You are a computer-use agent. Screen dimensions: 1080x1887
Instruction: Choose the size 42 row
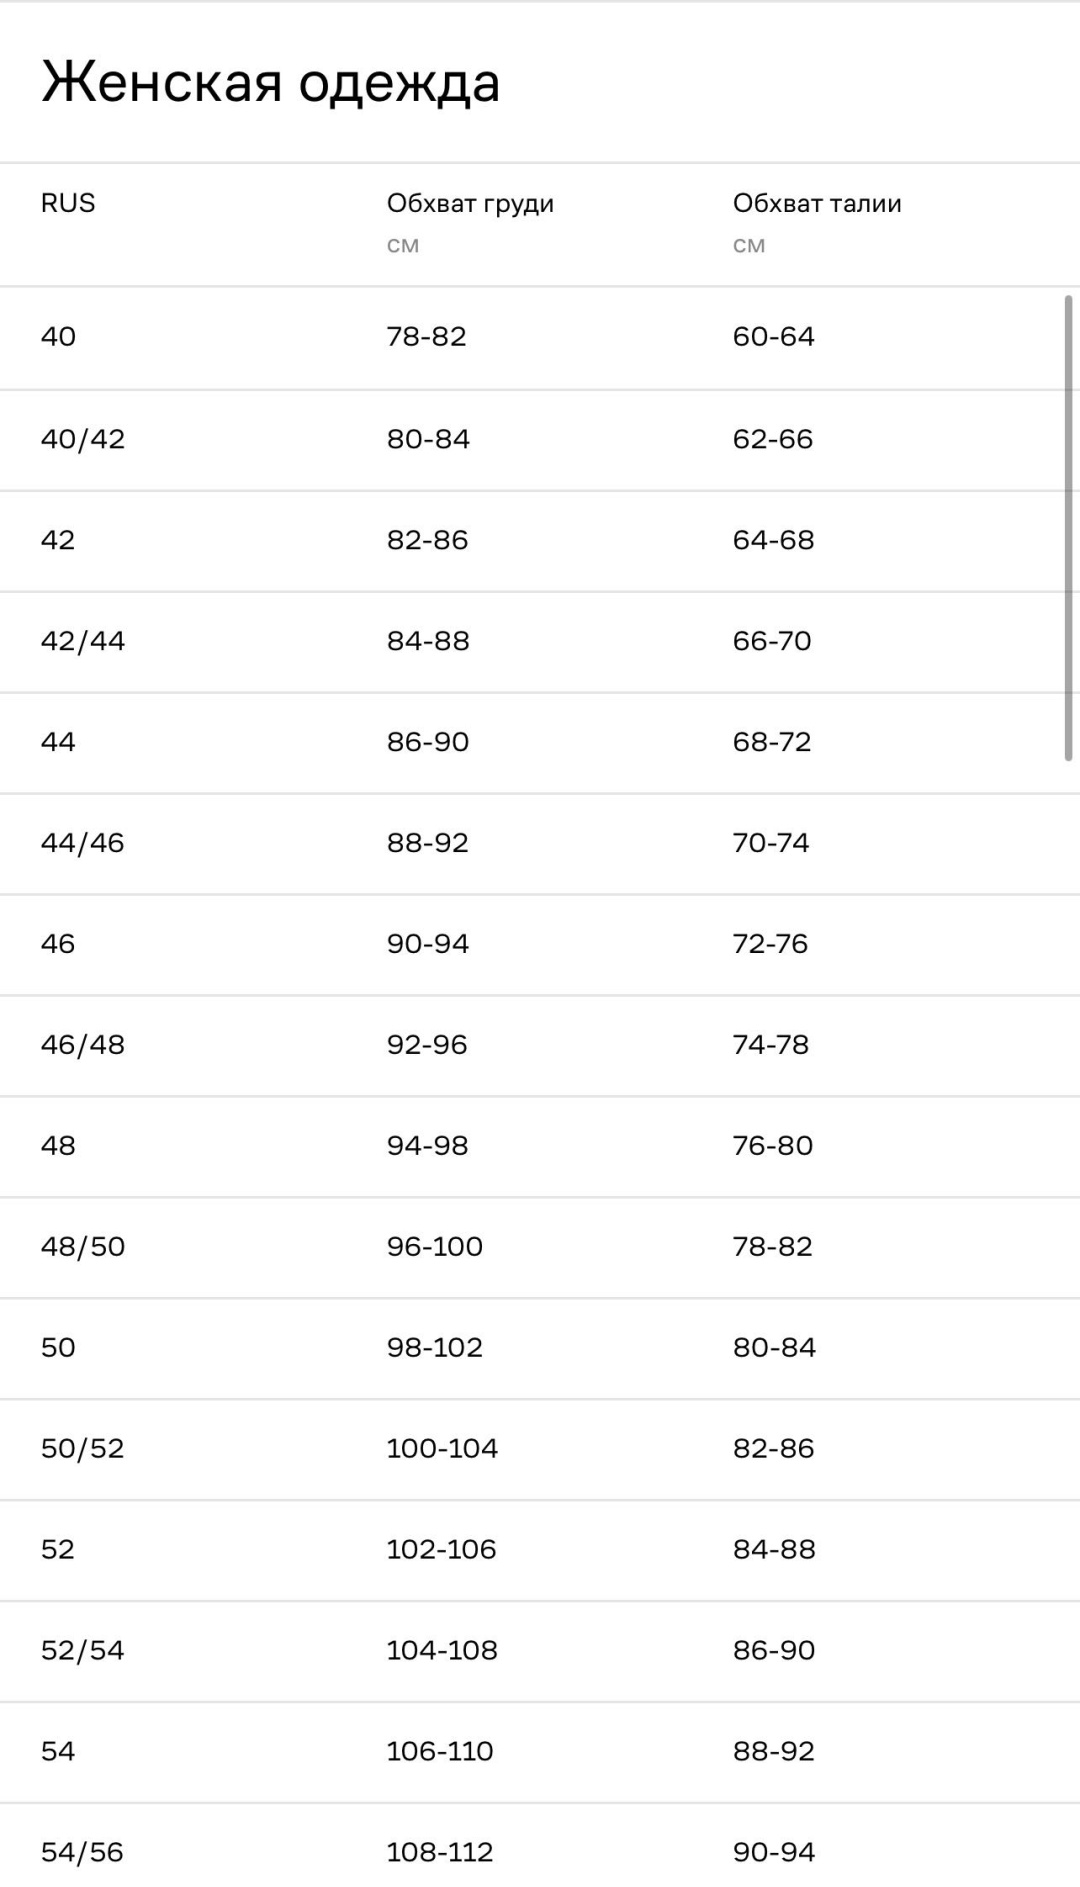pos(540,541)
